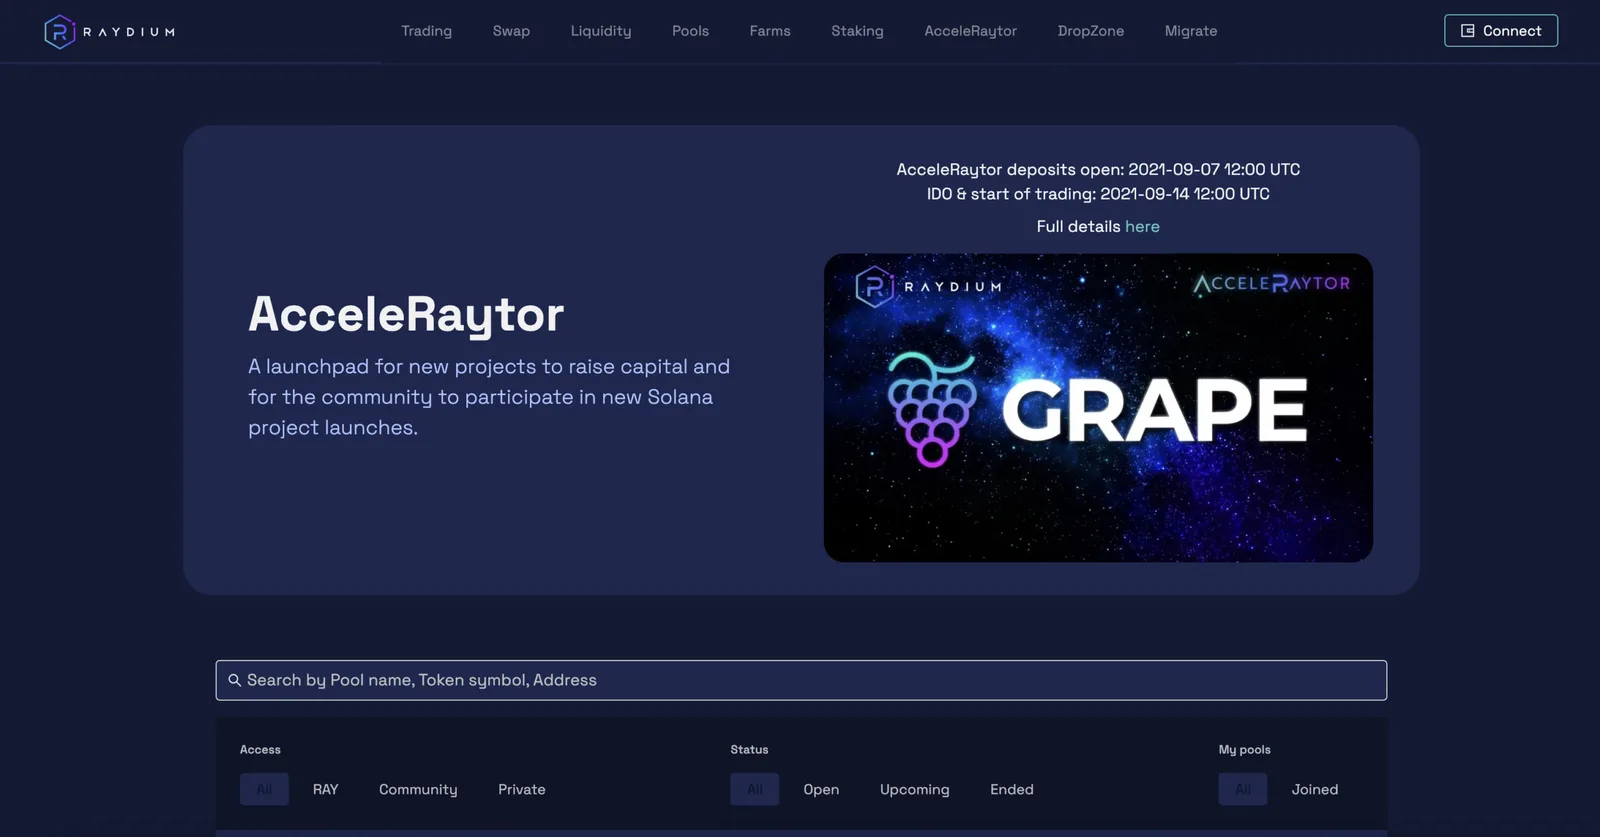Show only Open status pools

tap(821, 789)
